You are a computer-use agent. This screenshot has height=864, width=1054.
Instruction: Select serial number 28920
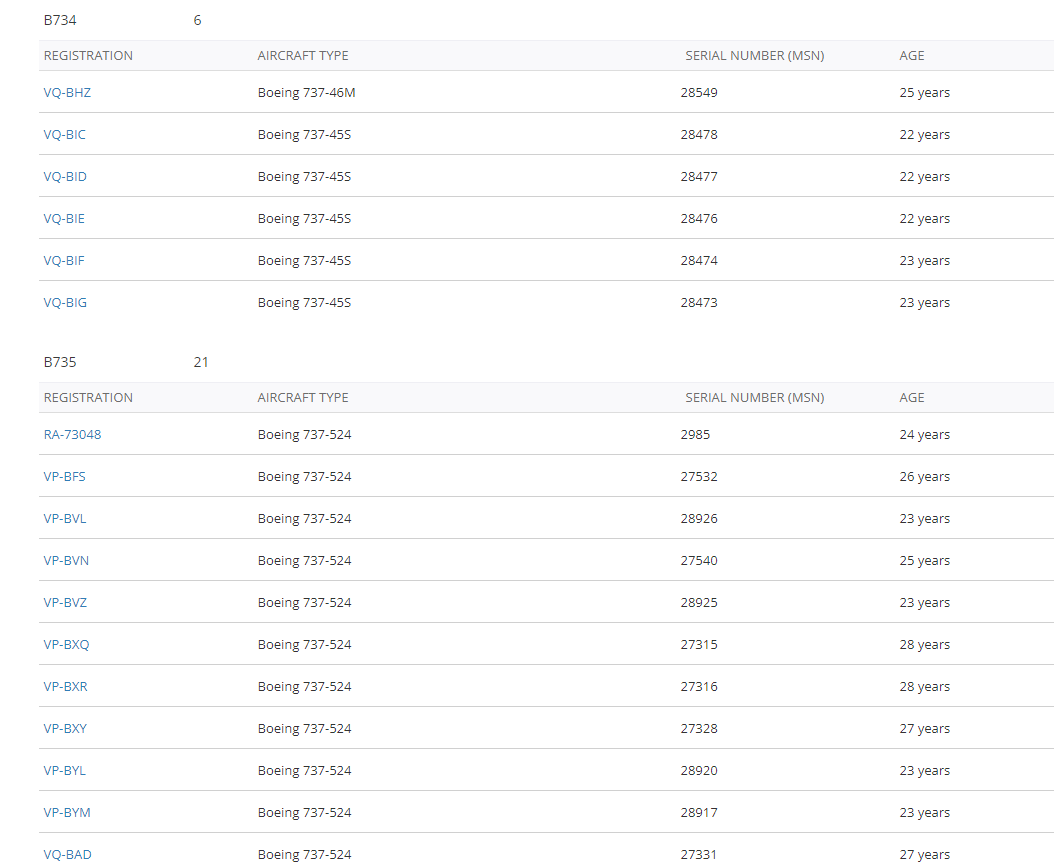point(699,771)
